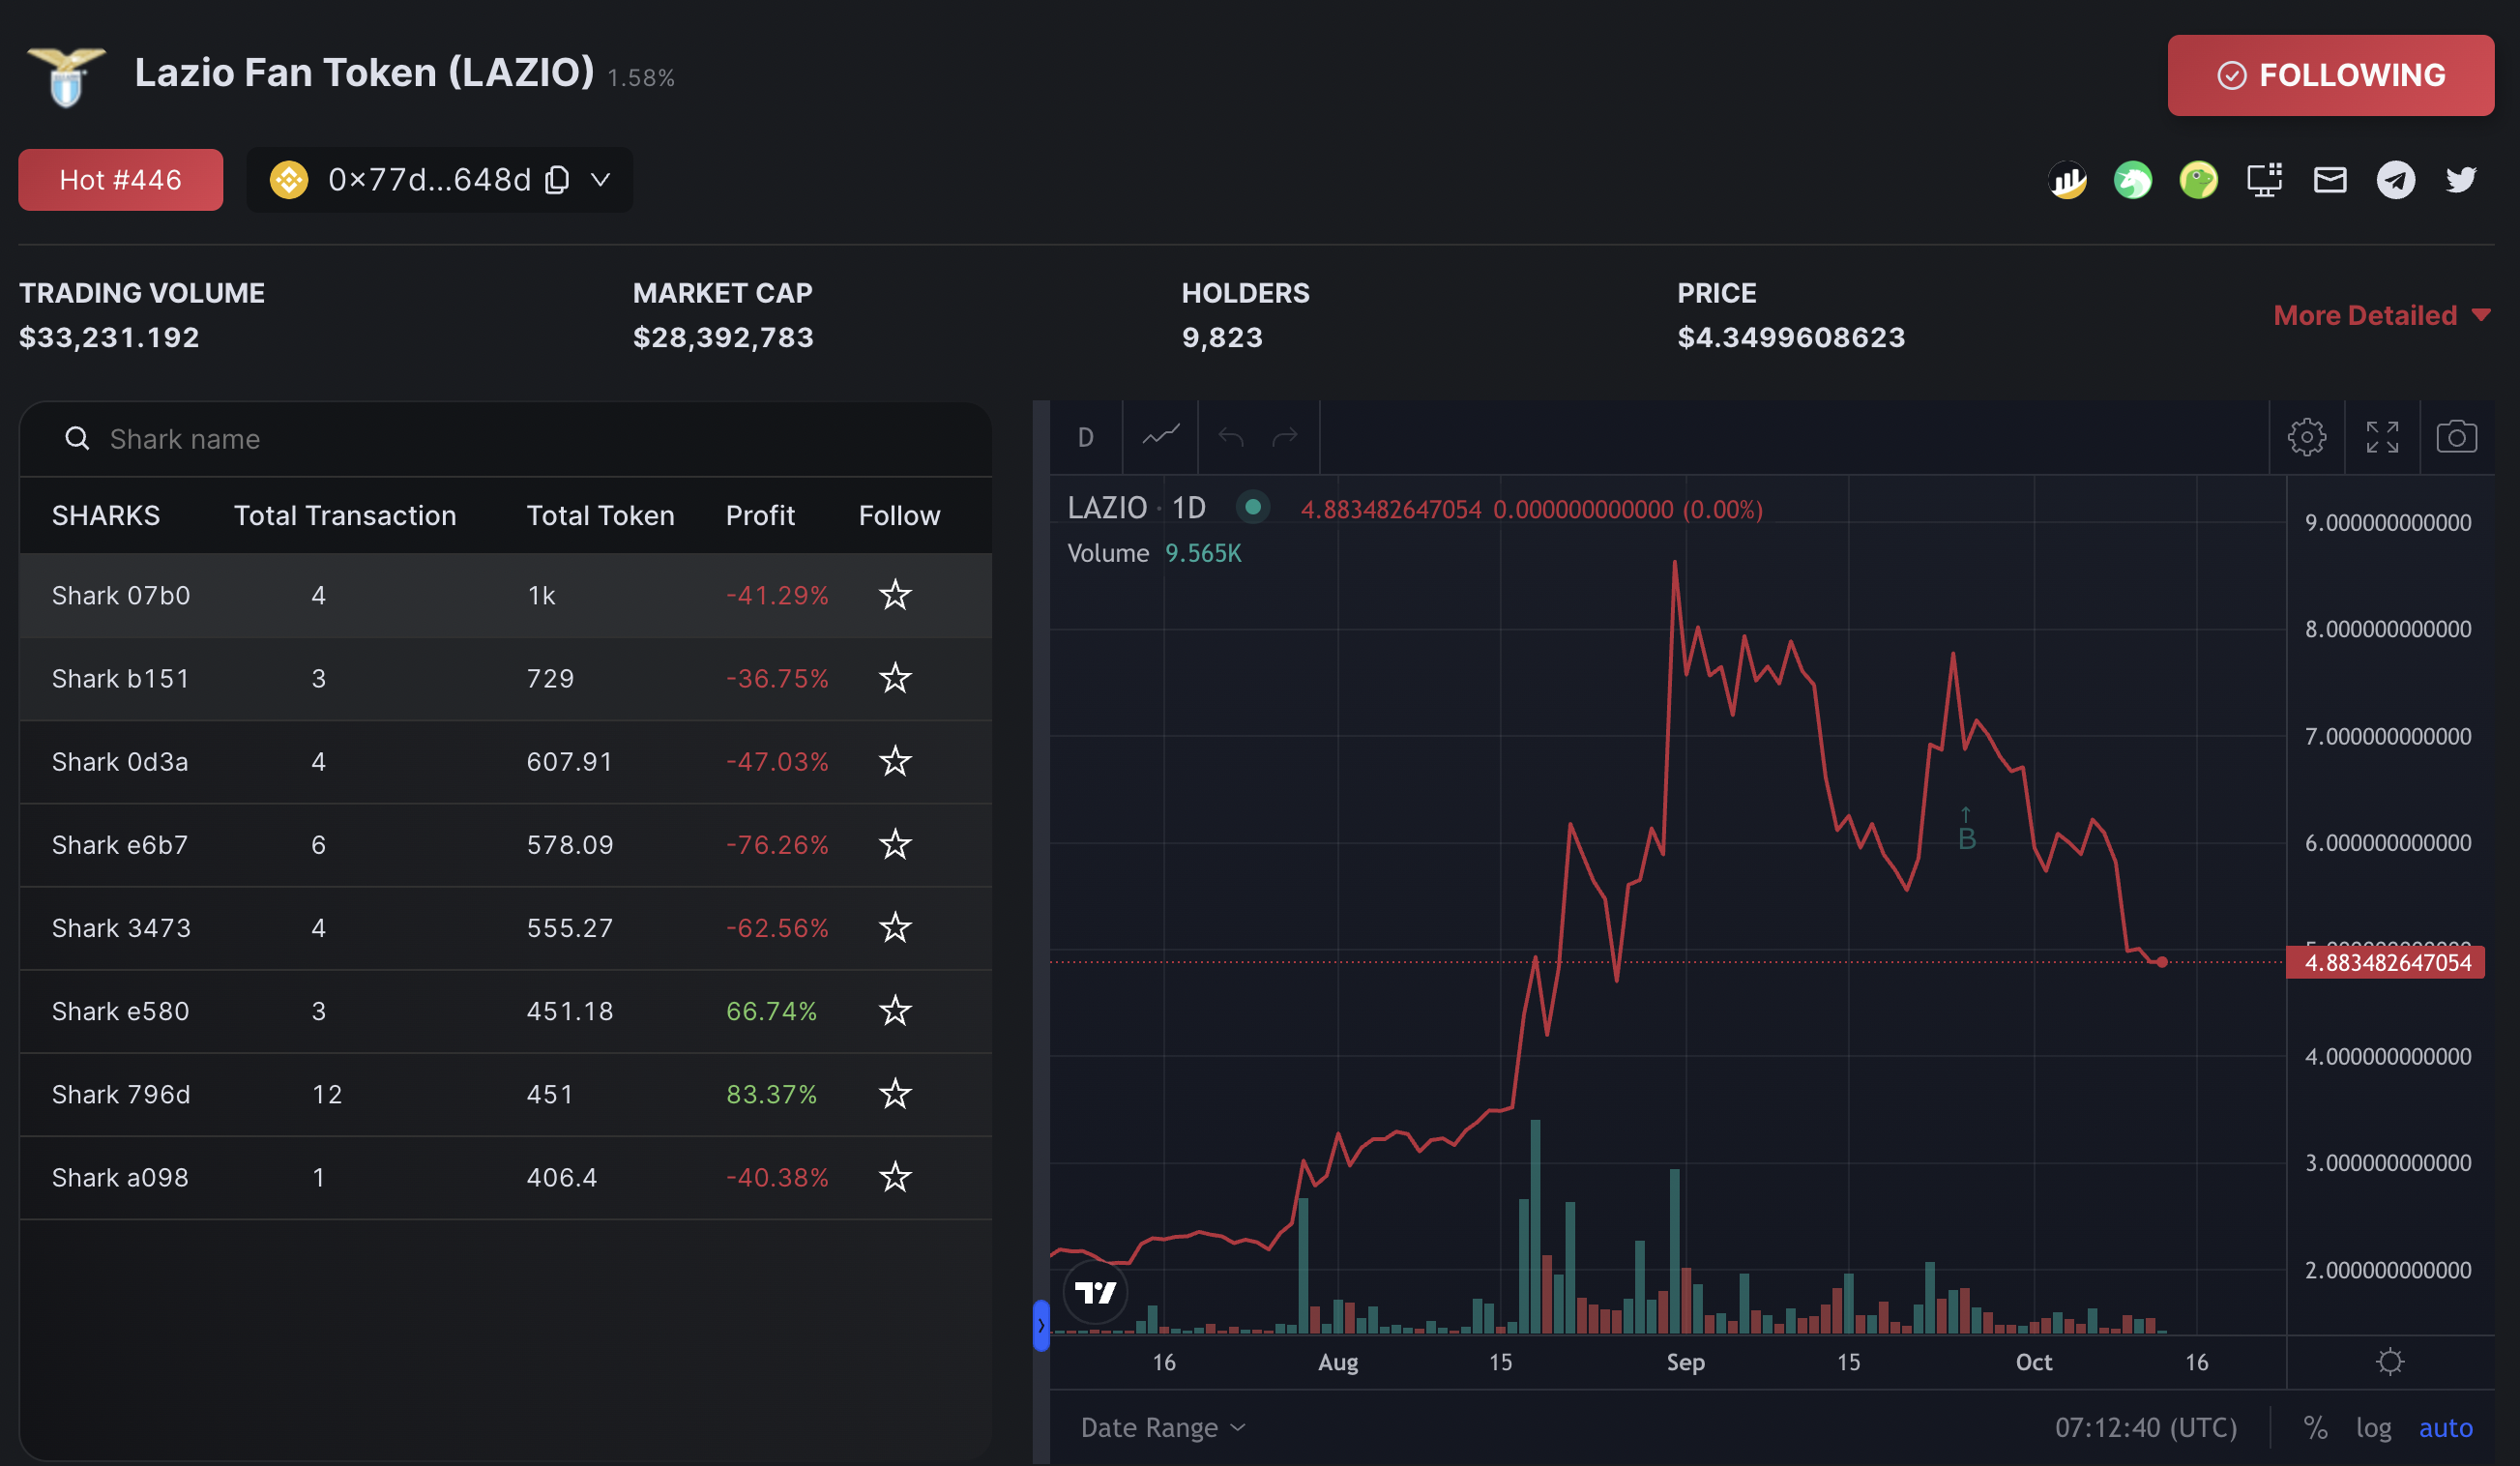Click the fullscreen chart icon
Screen dimensions: 2520x1466
[2382, 437]
